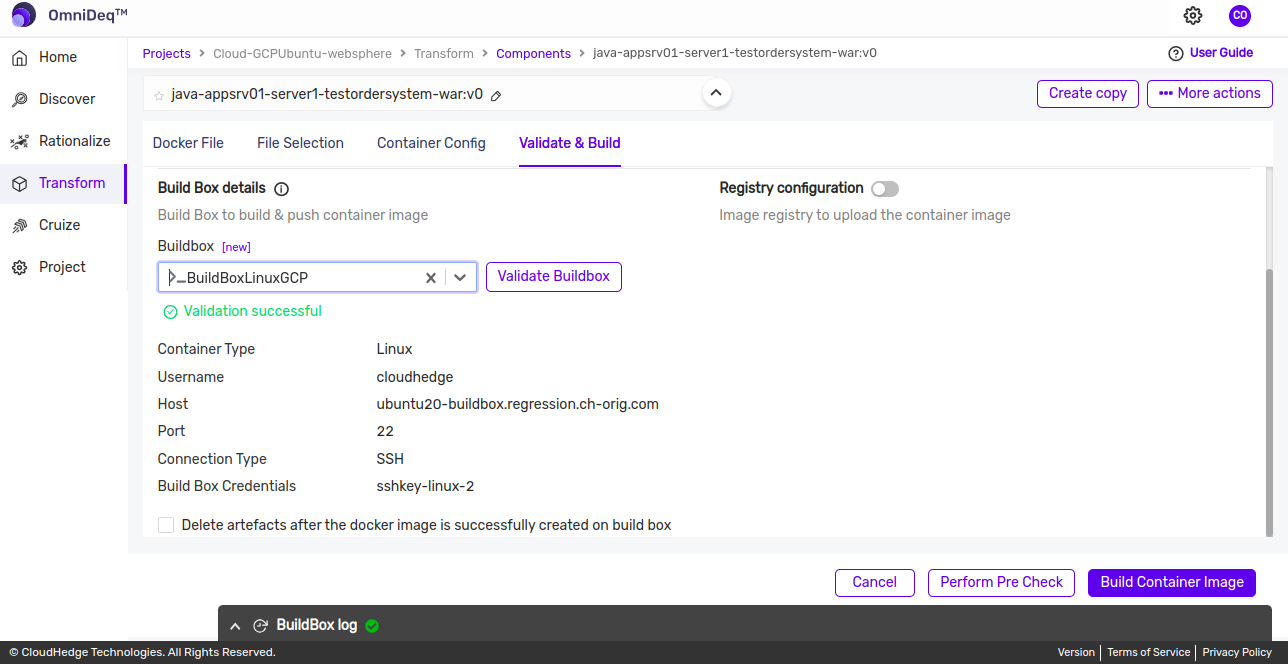The width and height of the screenshot is (1288, 664).
Task: Click the host value ubuntu20-buildbox.regression.ch-orig.com
Action: point(518,405)
